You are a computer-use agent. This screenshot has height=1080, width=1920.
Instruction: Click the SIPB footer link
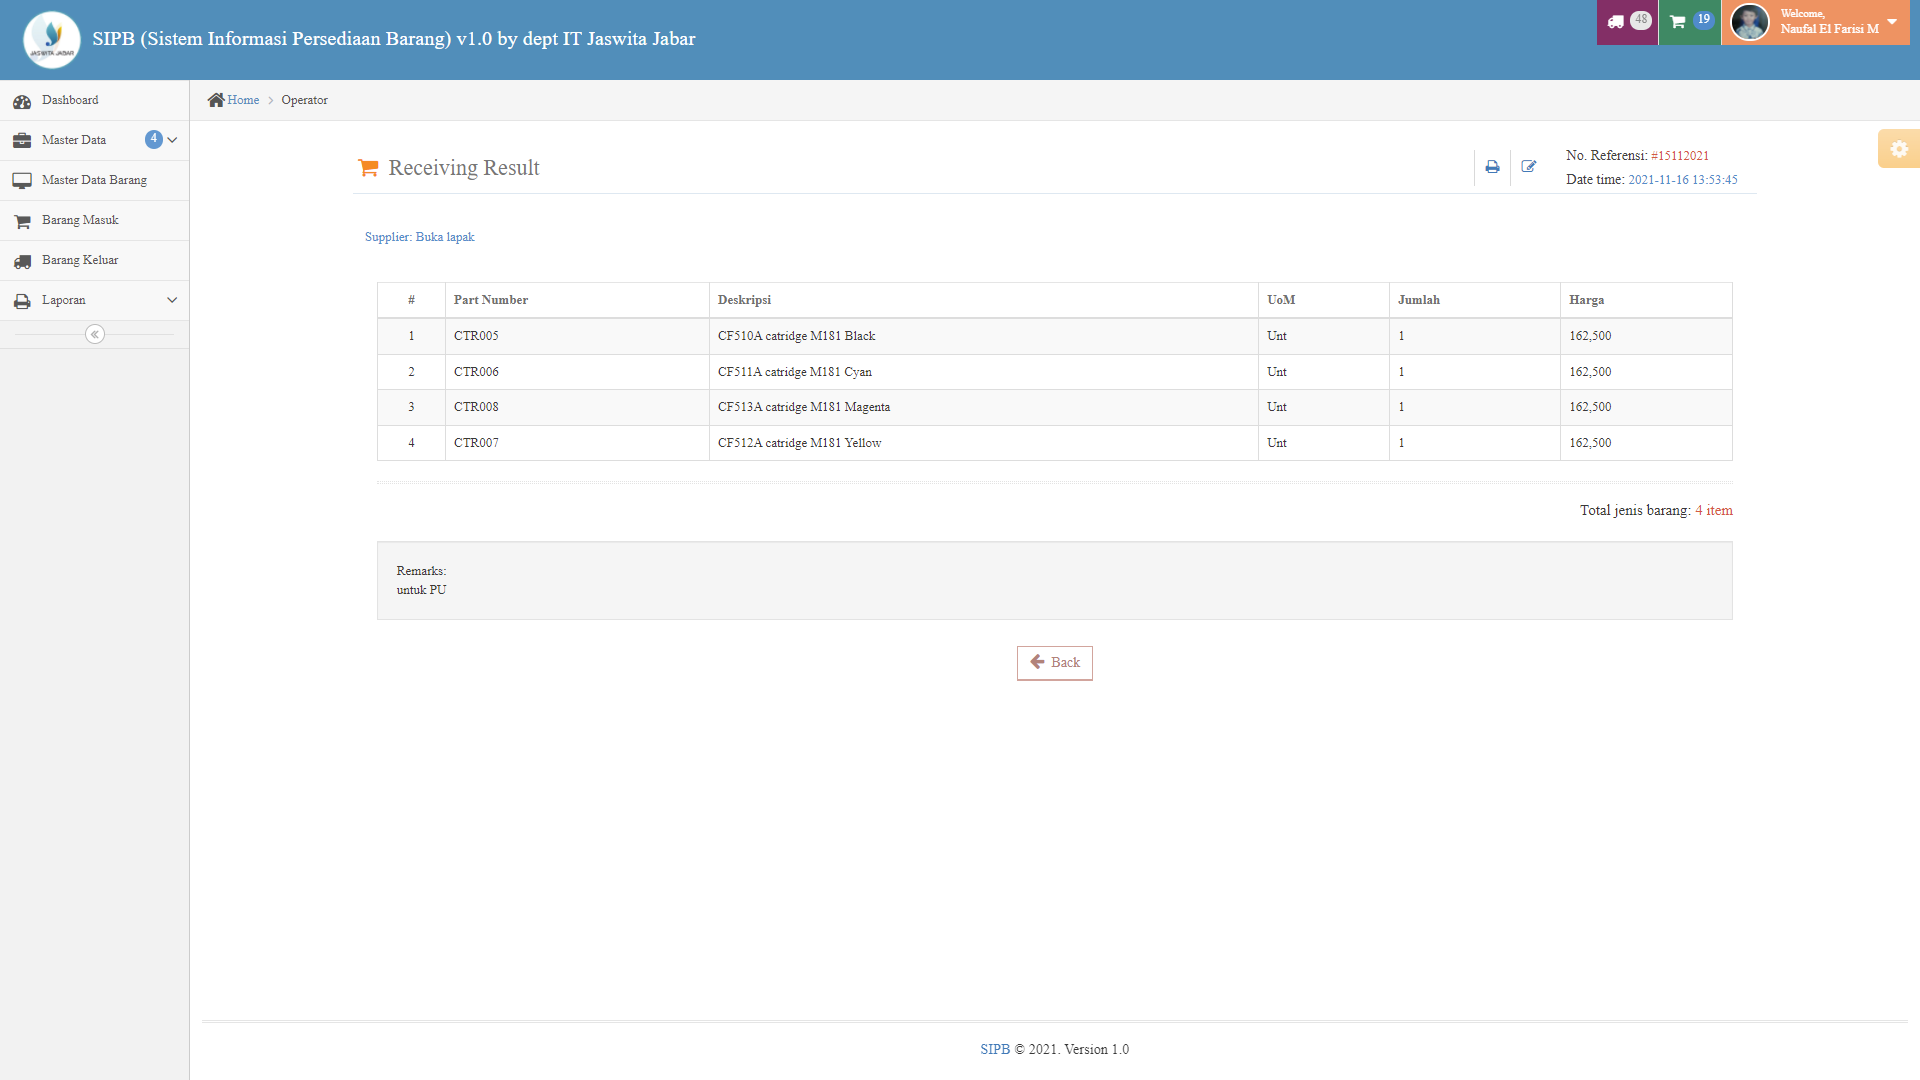click(994, 1049)
